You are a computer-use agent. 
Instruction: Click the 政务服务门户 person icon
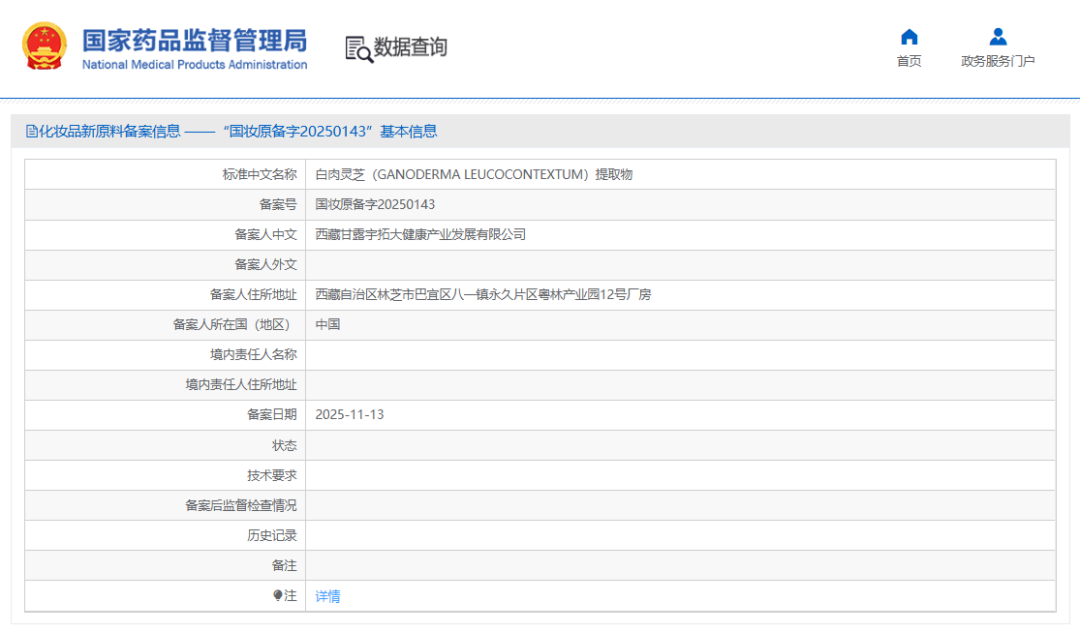tap(997, 35)
